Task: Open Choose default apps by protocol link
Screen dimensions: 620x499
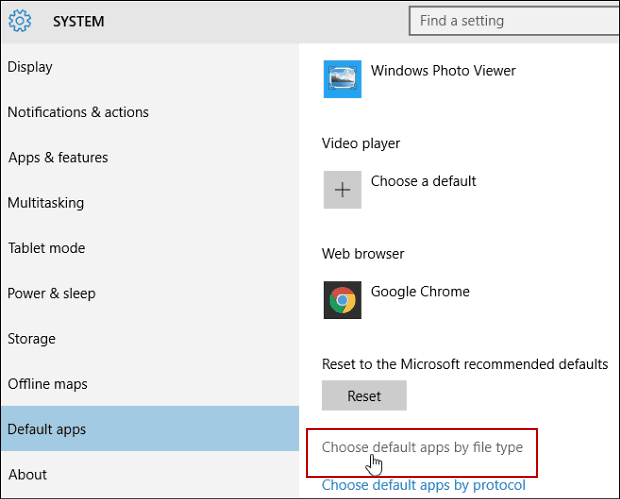Action: [x=423, y=485]
